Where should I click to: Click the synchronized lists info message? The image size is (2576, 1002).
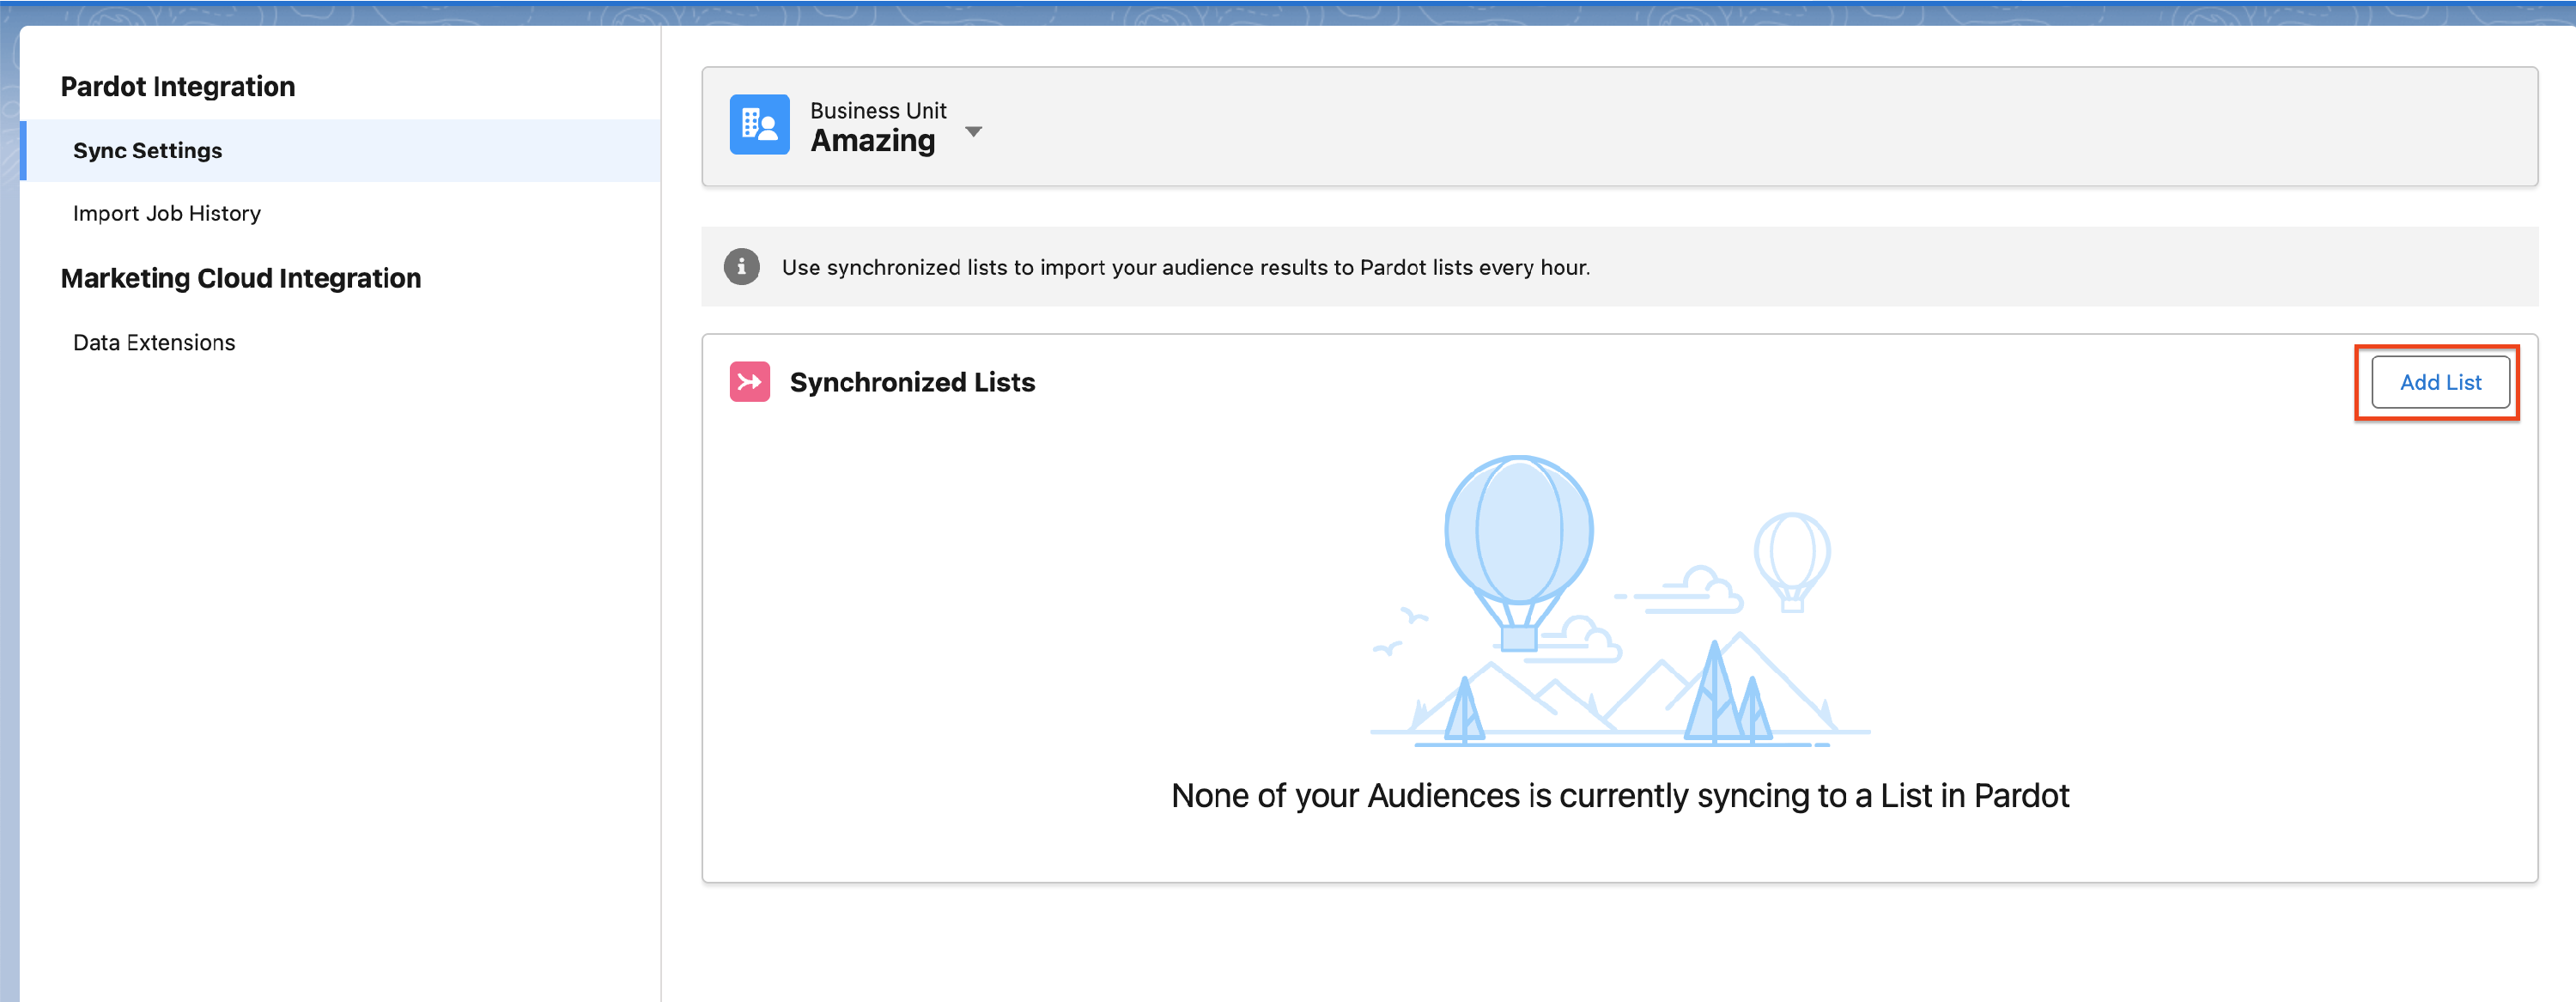tap(1185, 267)
